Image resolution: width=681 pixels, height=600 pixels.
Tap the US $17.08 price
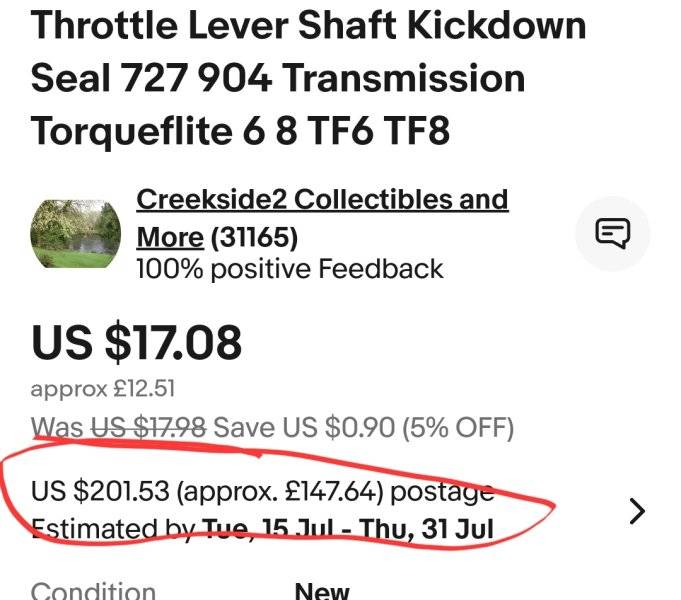(x=137, y=343)
